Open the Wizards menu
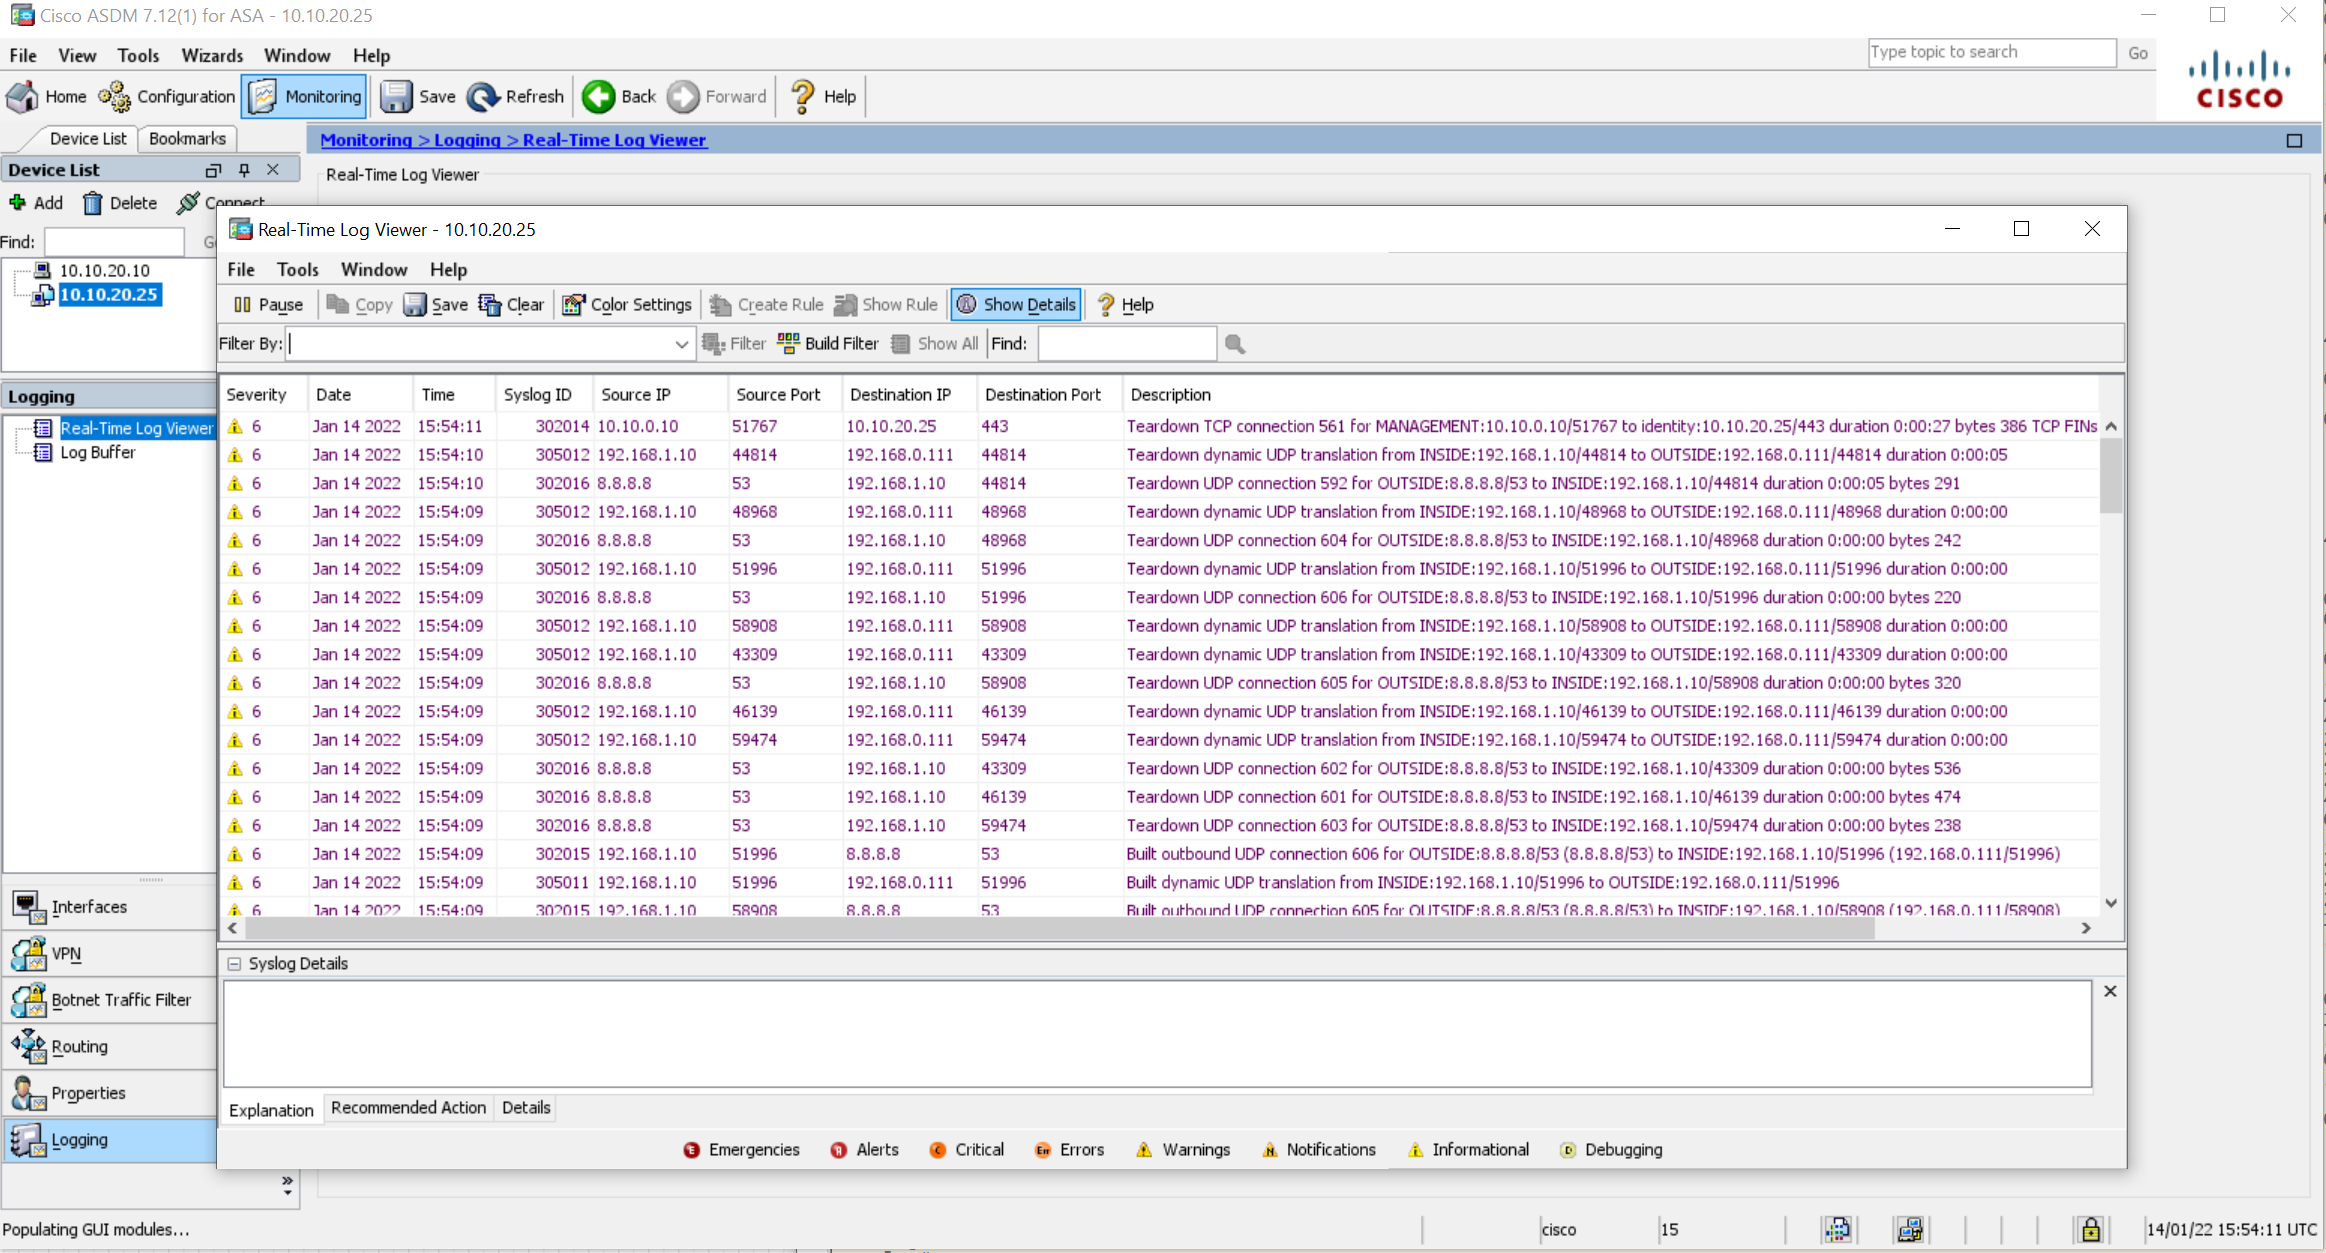Screen dimensions: 2326x1253 click(212, 55)
